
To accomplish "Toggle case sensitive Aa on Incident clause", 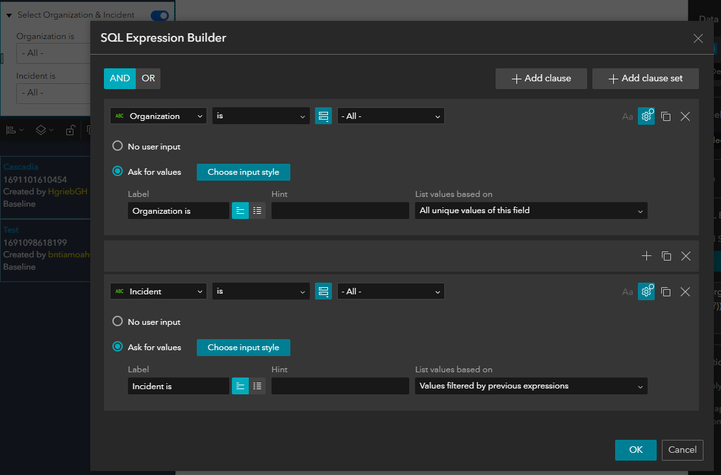I will pyautogui.click(x=627, y=292).
